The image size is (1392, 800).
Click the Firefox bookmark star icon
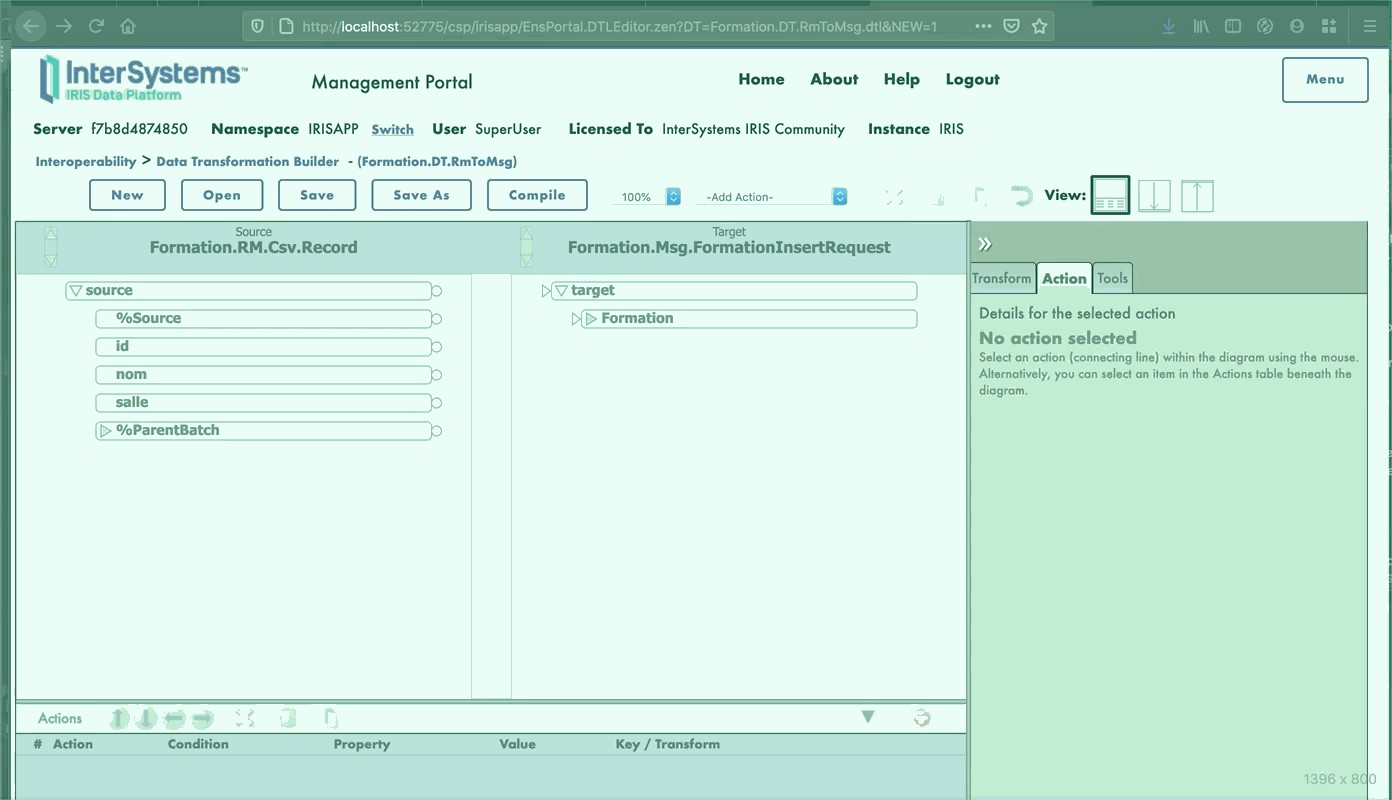1039,27
